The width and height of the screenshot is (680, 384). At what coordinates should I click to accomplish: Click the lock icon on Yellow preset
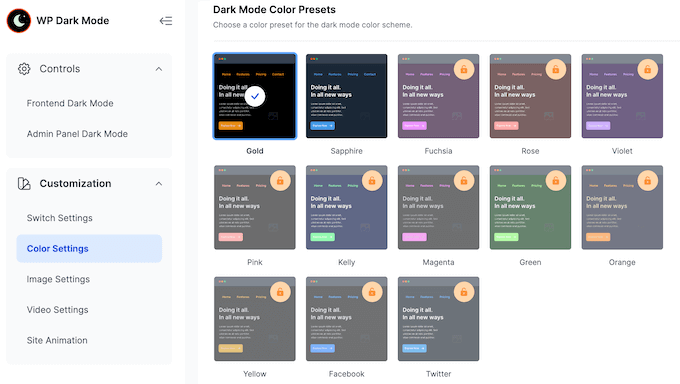pyautogui.click(x=280, y=292)
